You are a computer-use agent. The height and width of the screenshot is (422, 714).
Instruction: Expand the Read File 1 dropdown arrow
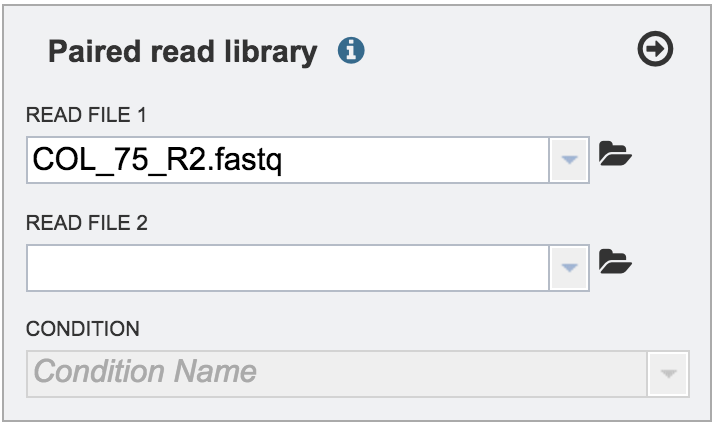[569, 160]
